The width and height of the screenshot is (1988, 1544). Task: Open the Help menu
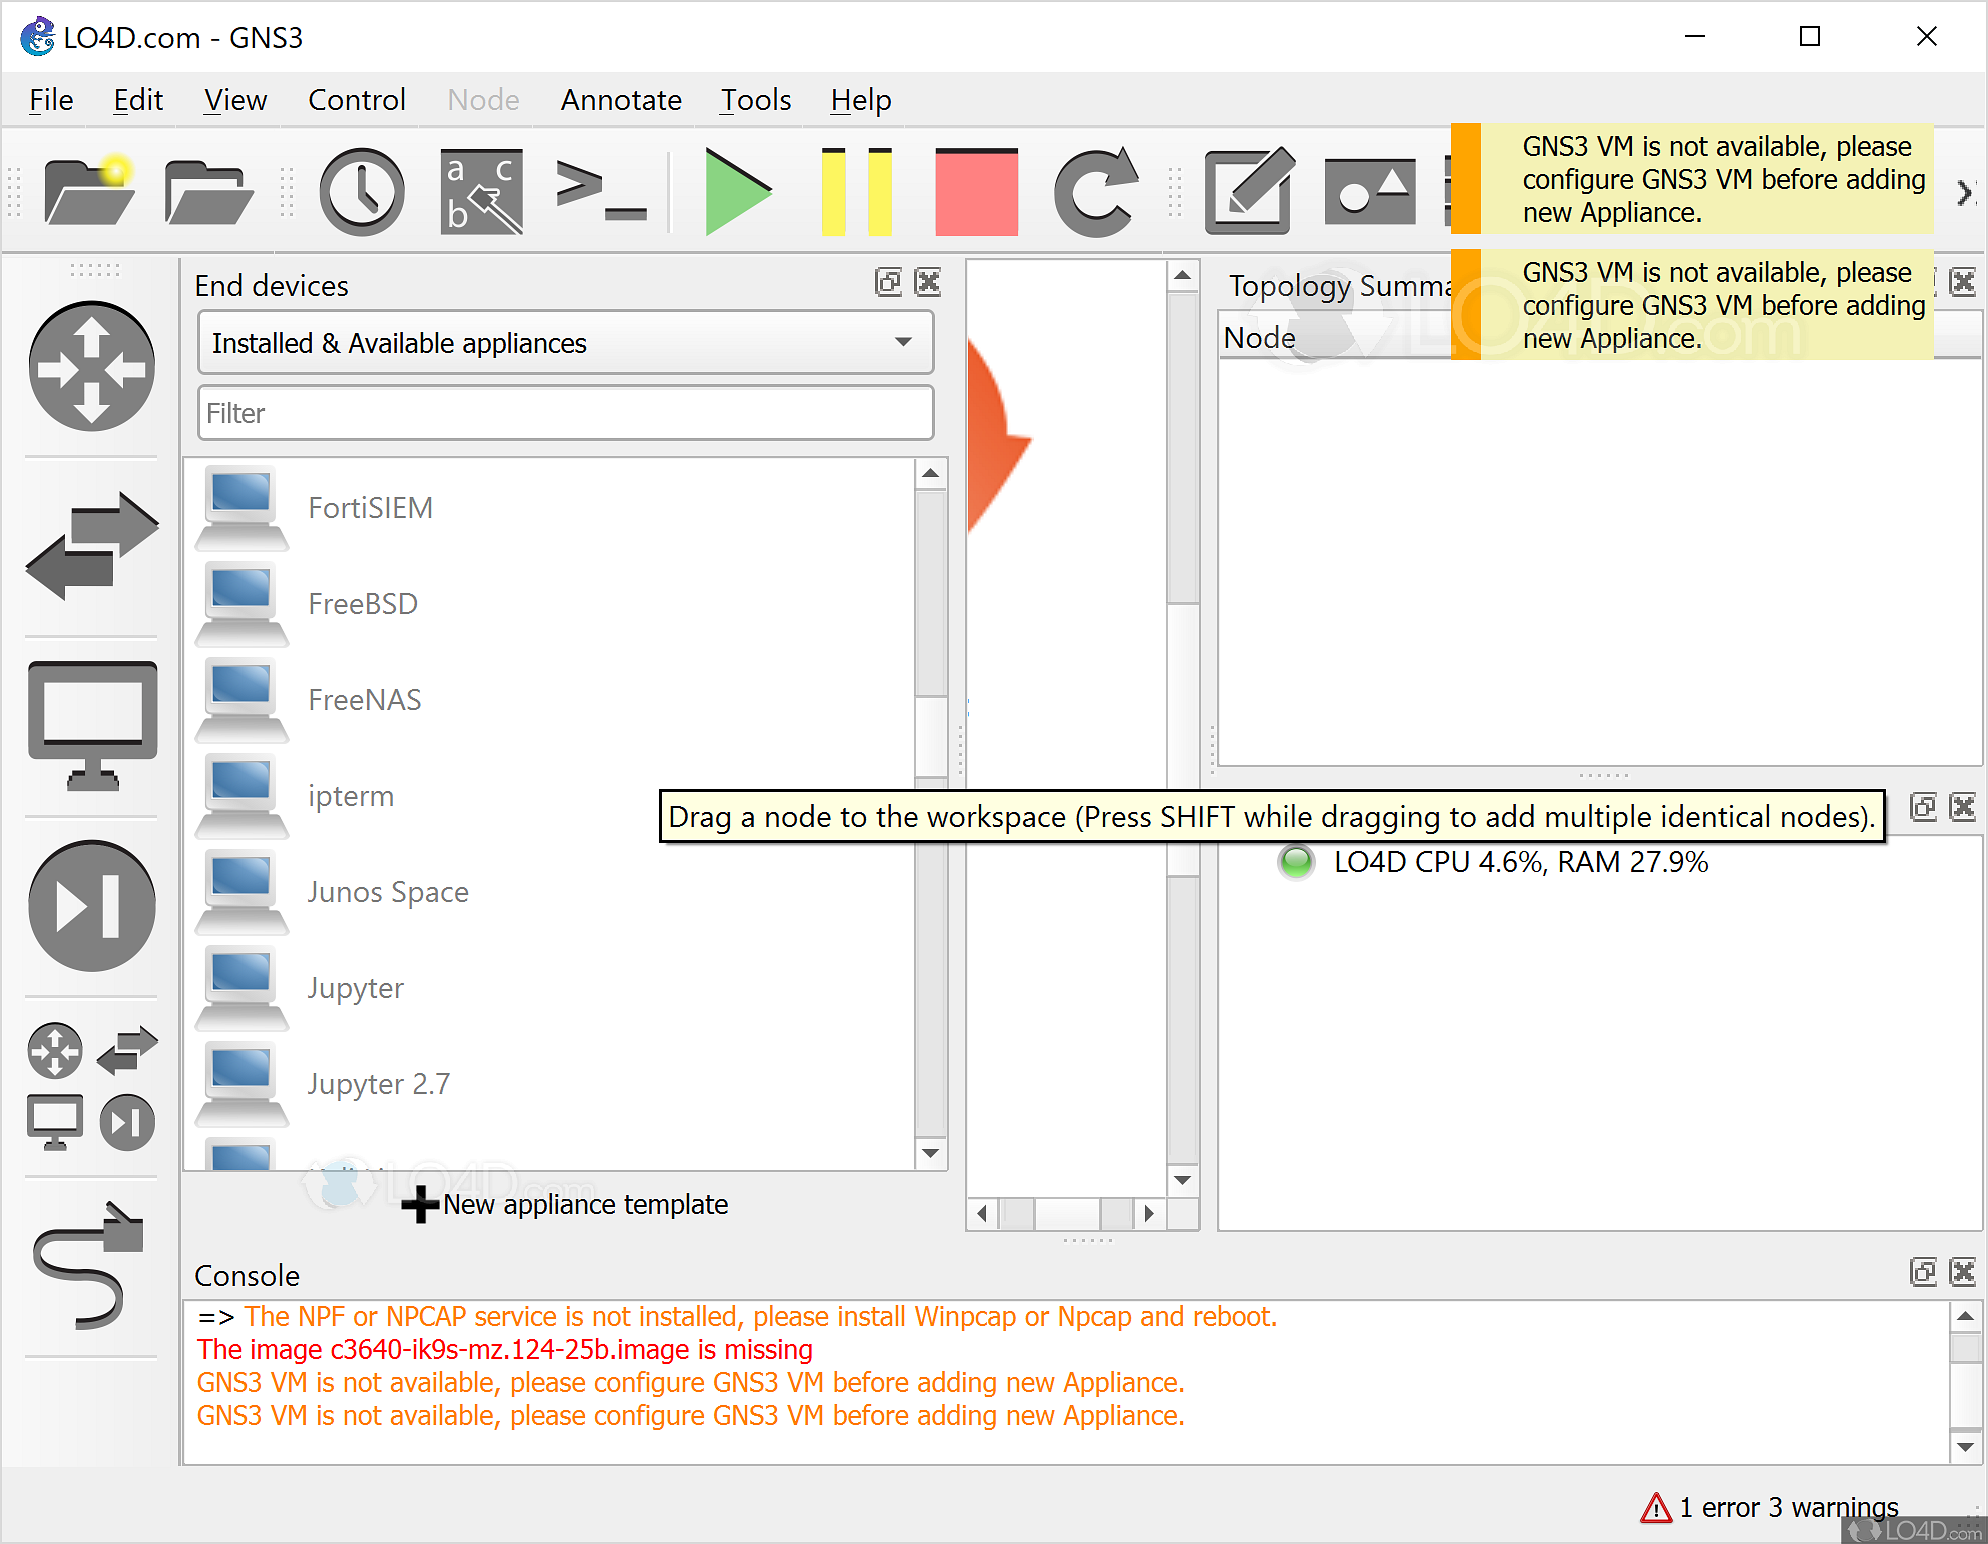click(x=861, y=100)
